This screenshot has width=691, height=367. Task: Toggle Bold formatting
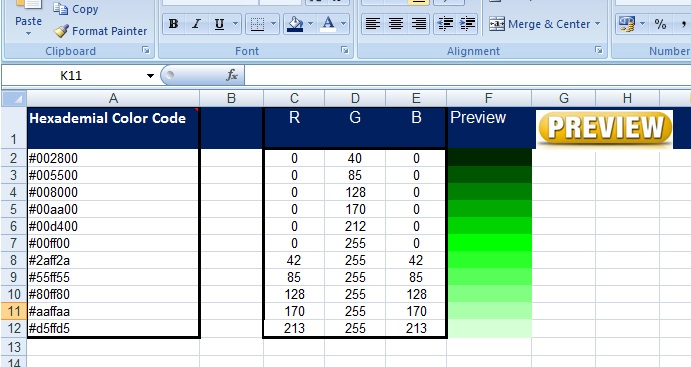point(174,24)
